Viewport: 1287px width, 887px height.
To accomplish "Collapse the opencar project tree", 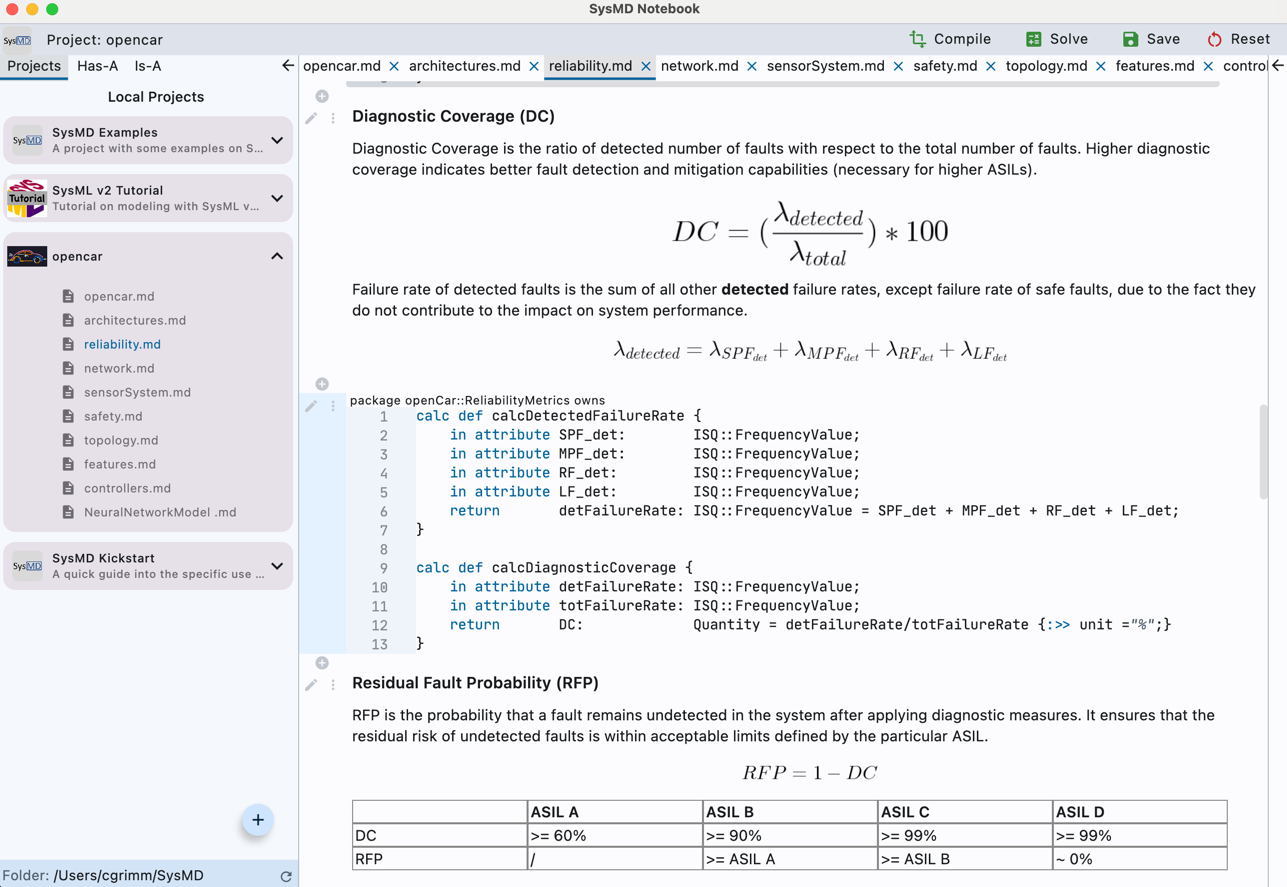I will pyautogui.click(x=277, y=256).
